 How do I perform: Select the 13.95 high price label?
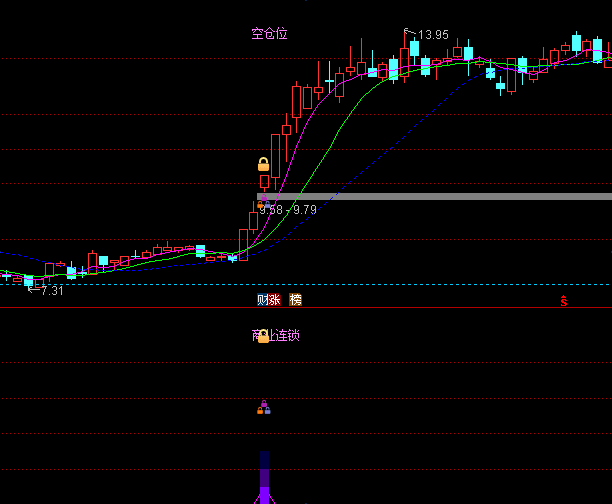pos(433,35)
